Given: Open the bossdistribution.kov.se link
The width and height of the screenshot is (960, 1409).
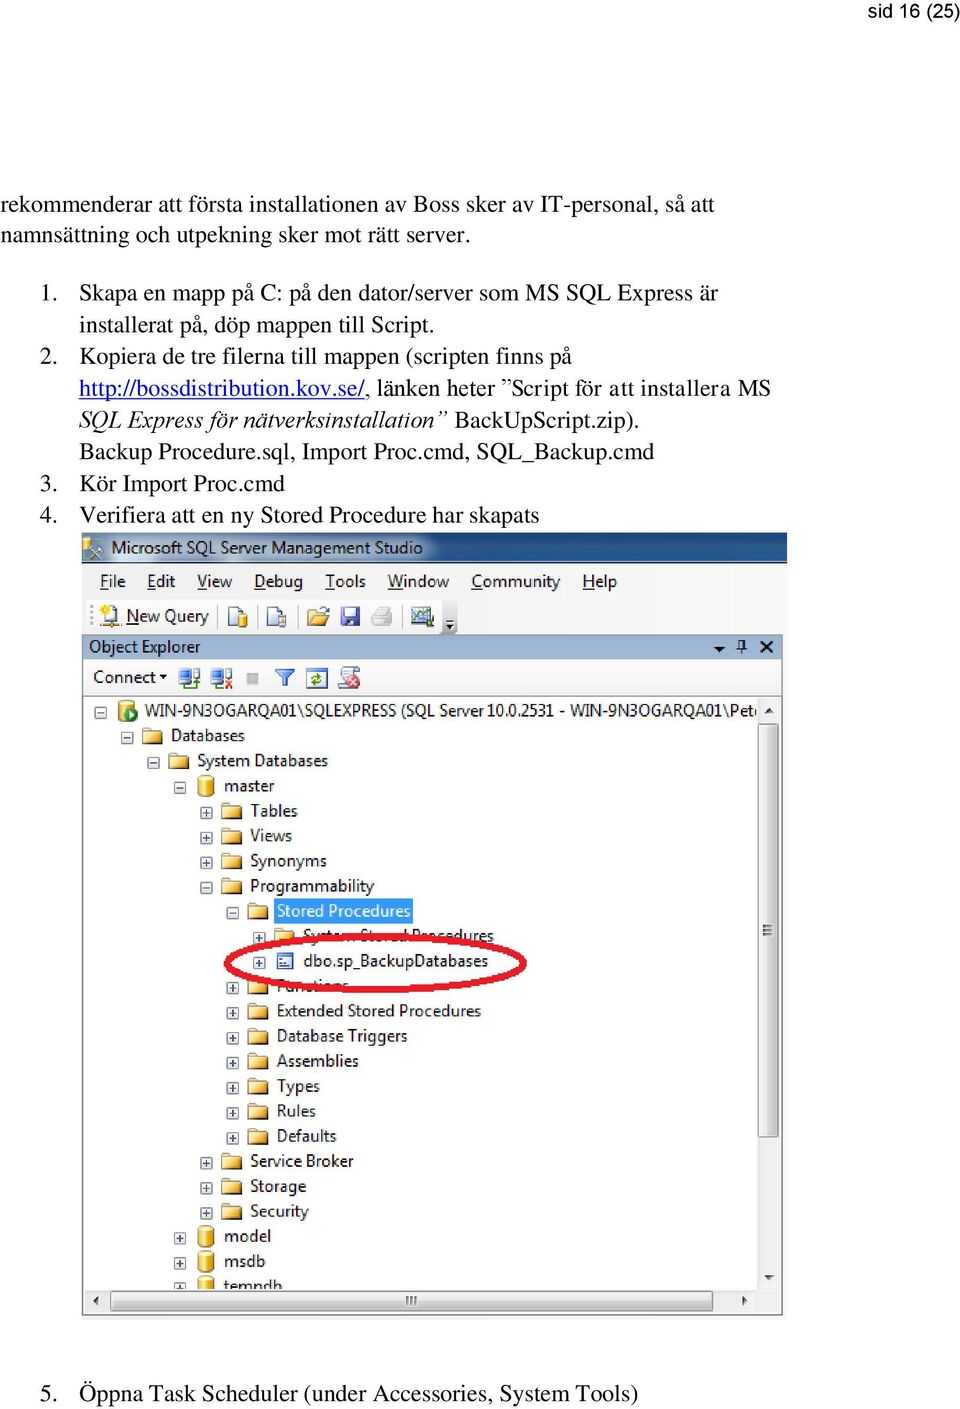Looking at the screenshot, I should pos(222,388).
